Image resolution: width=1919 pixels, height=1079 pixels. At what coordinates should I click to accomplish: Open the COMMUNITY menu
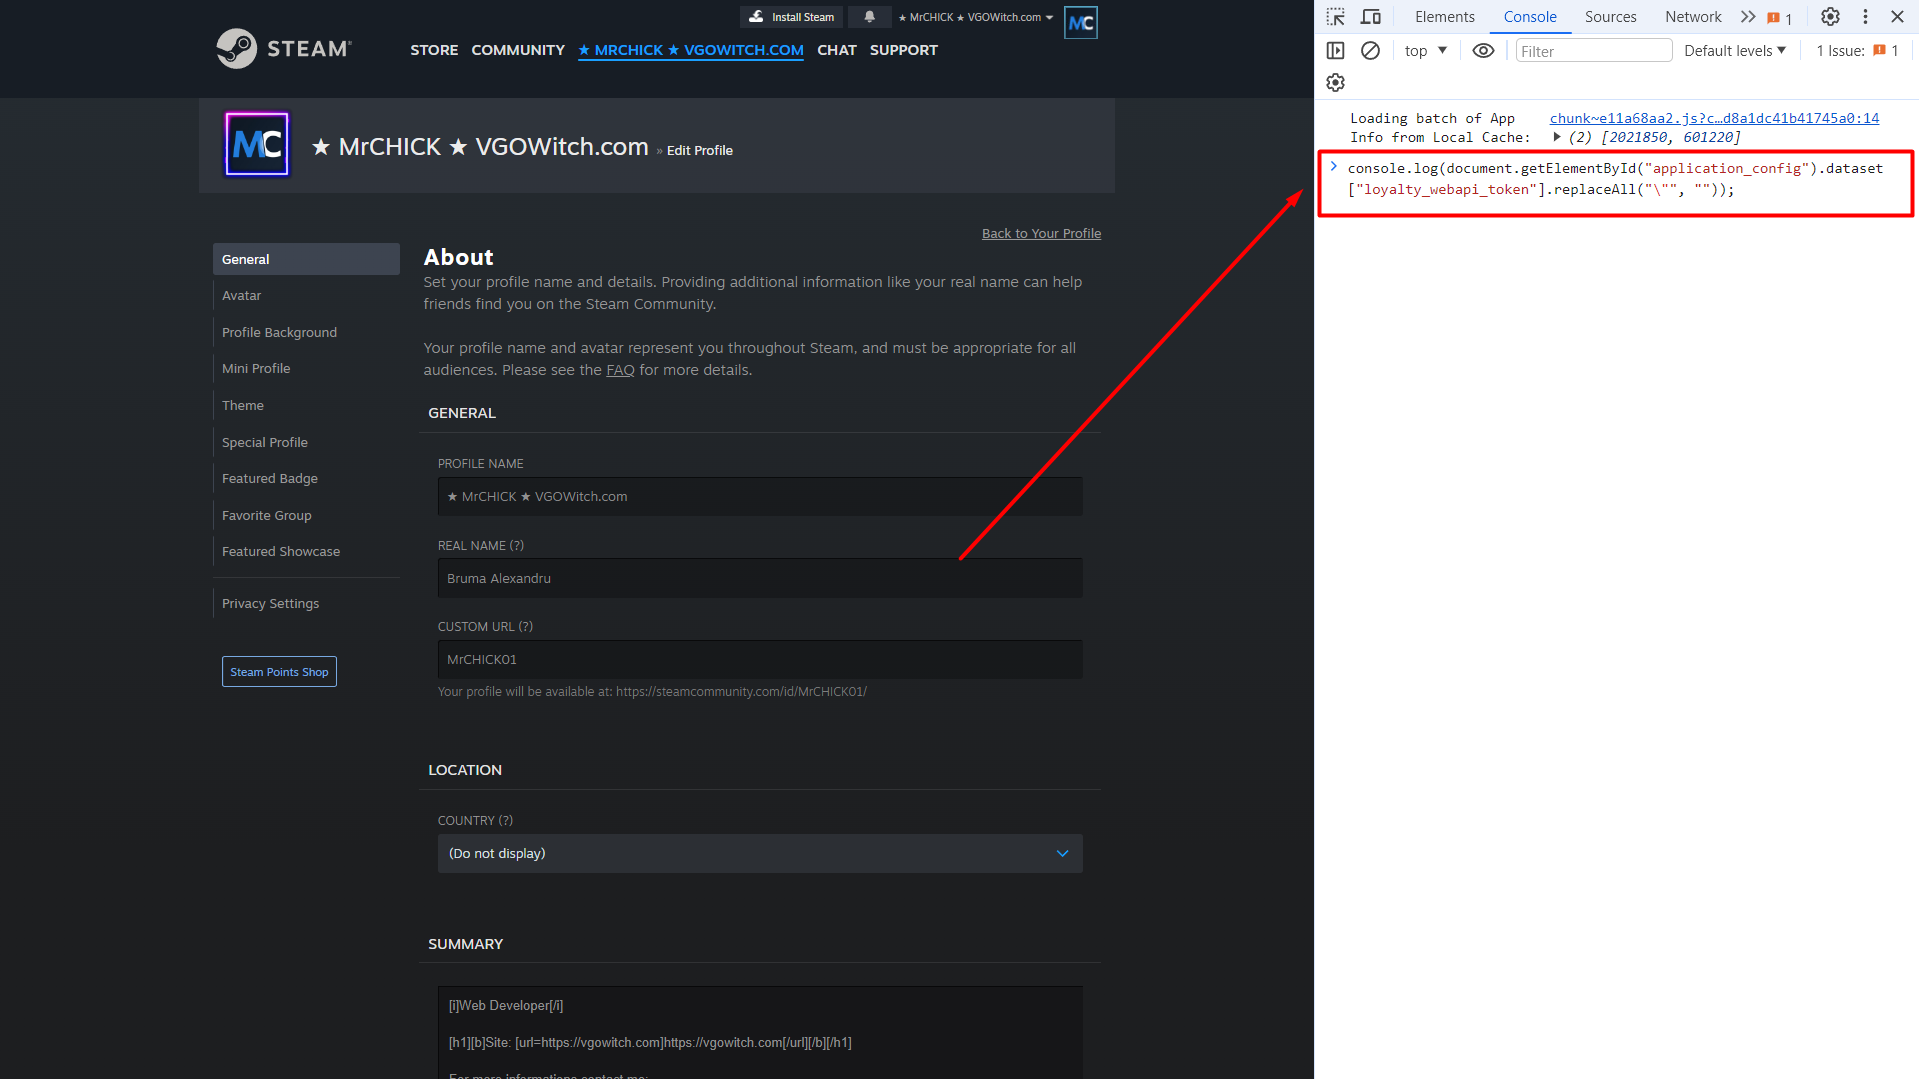tap(518, 50)
